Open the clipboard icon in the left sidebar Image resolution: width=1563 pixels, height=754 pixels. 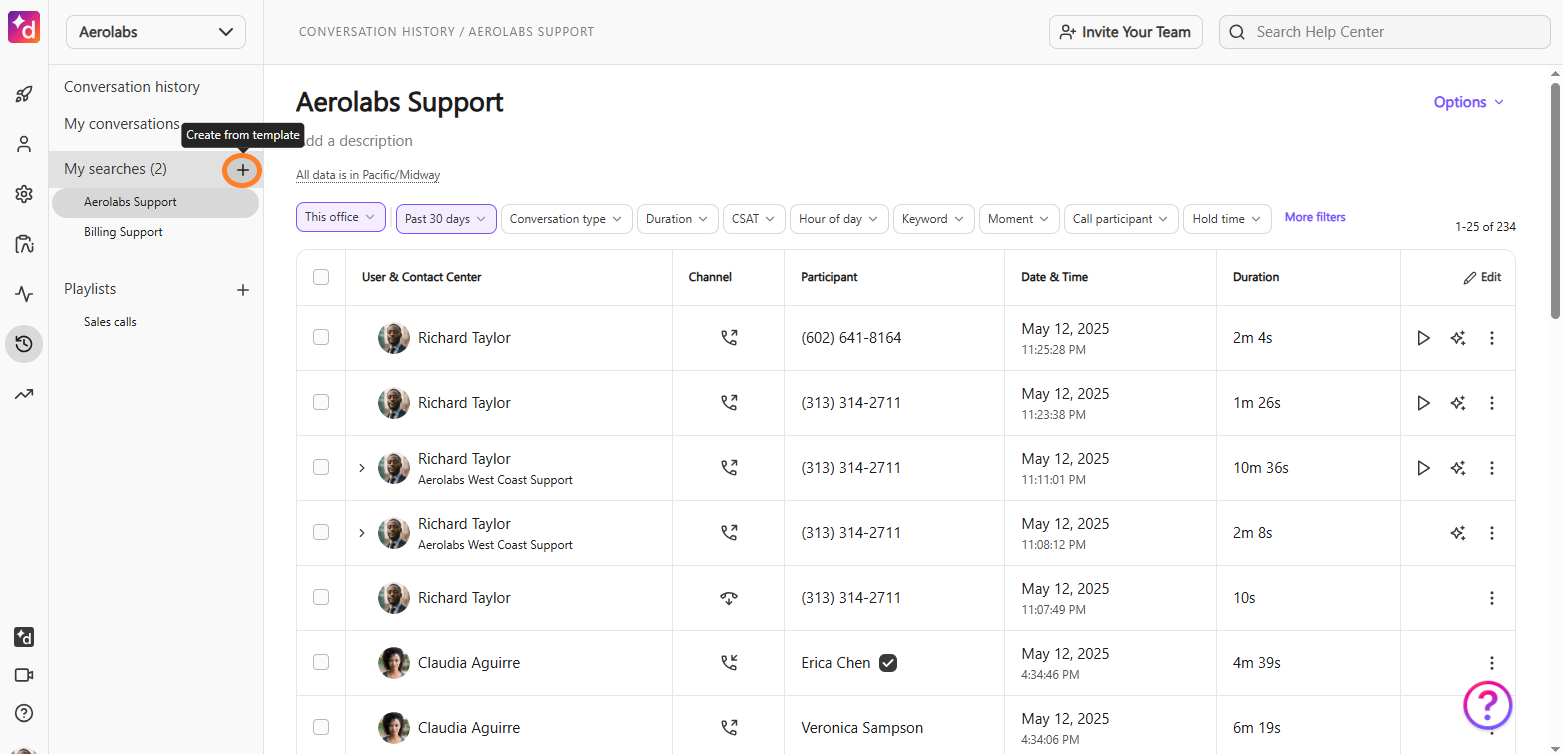(24, 244)
